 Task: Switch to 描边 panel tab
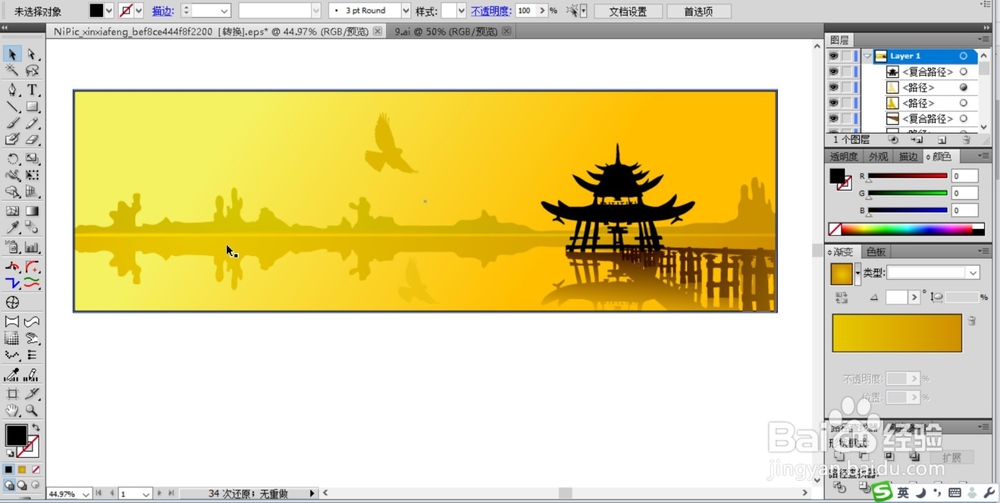908,157
